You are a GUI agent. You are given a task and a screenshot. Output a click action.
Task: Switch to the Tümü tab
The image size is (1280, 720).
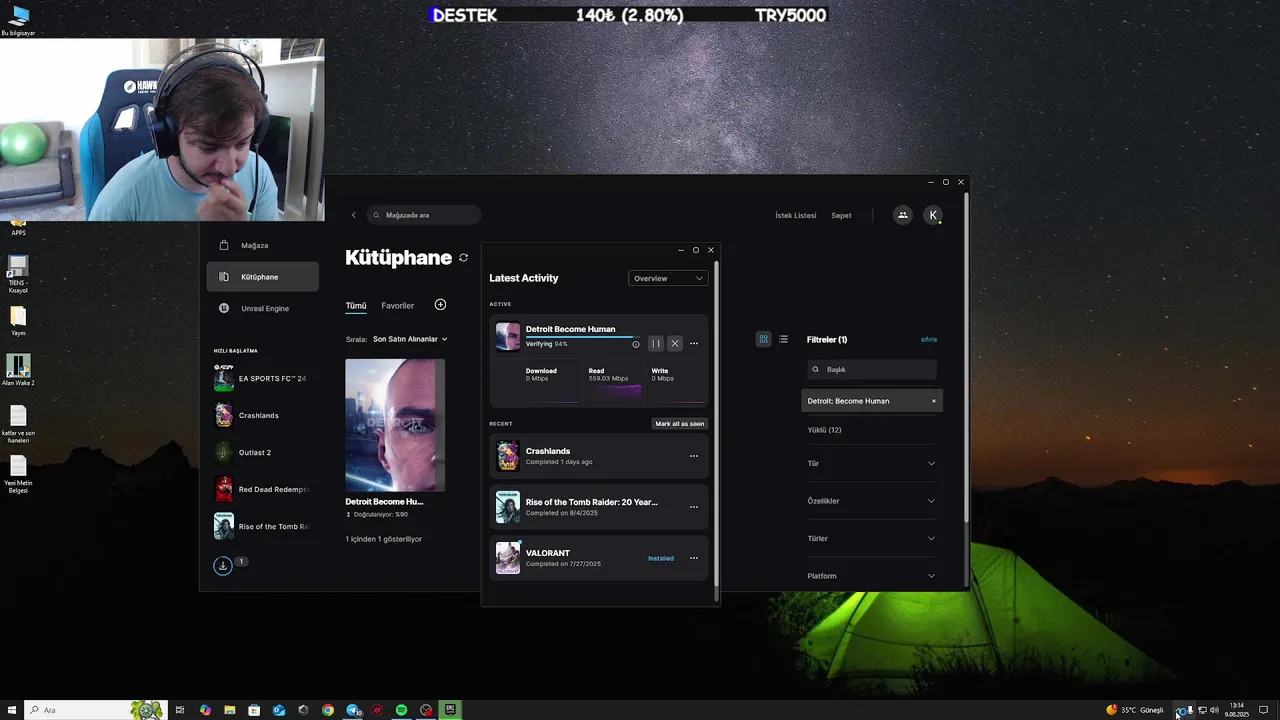click(x=356, y=306)
